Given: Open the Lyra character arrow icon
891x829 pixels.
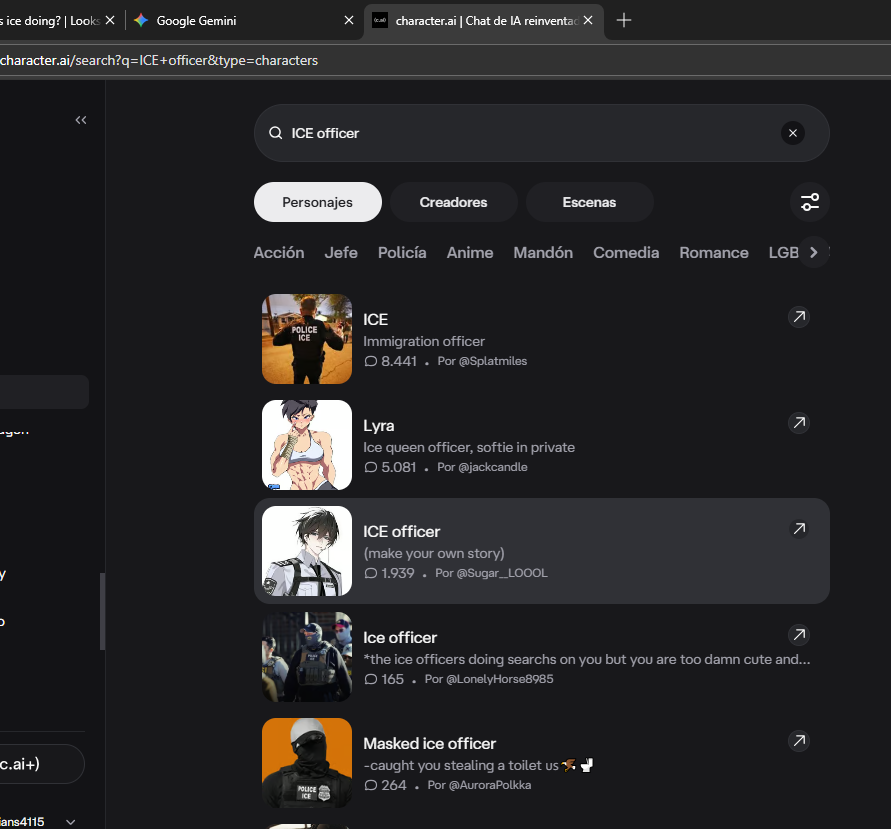Looking at the screenshot, I should pos(798,423).
